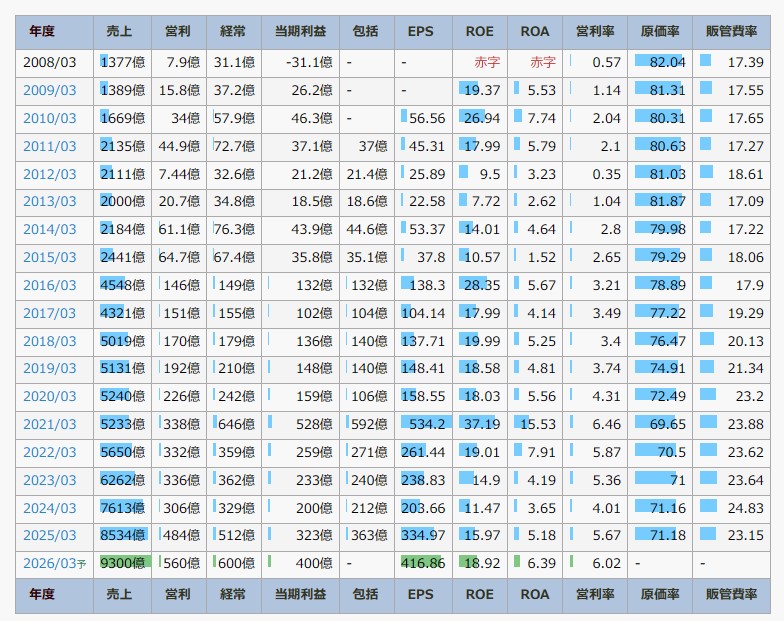Open the 2014/03 fiscal year link
This screenshot has width=784, height=621.
(50, 230)
